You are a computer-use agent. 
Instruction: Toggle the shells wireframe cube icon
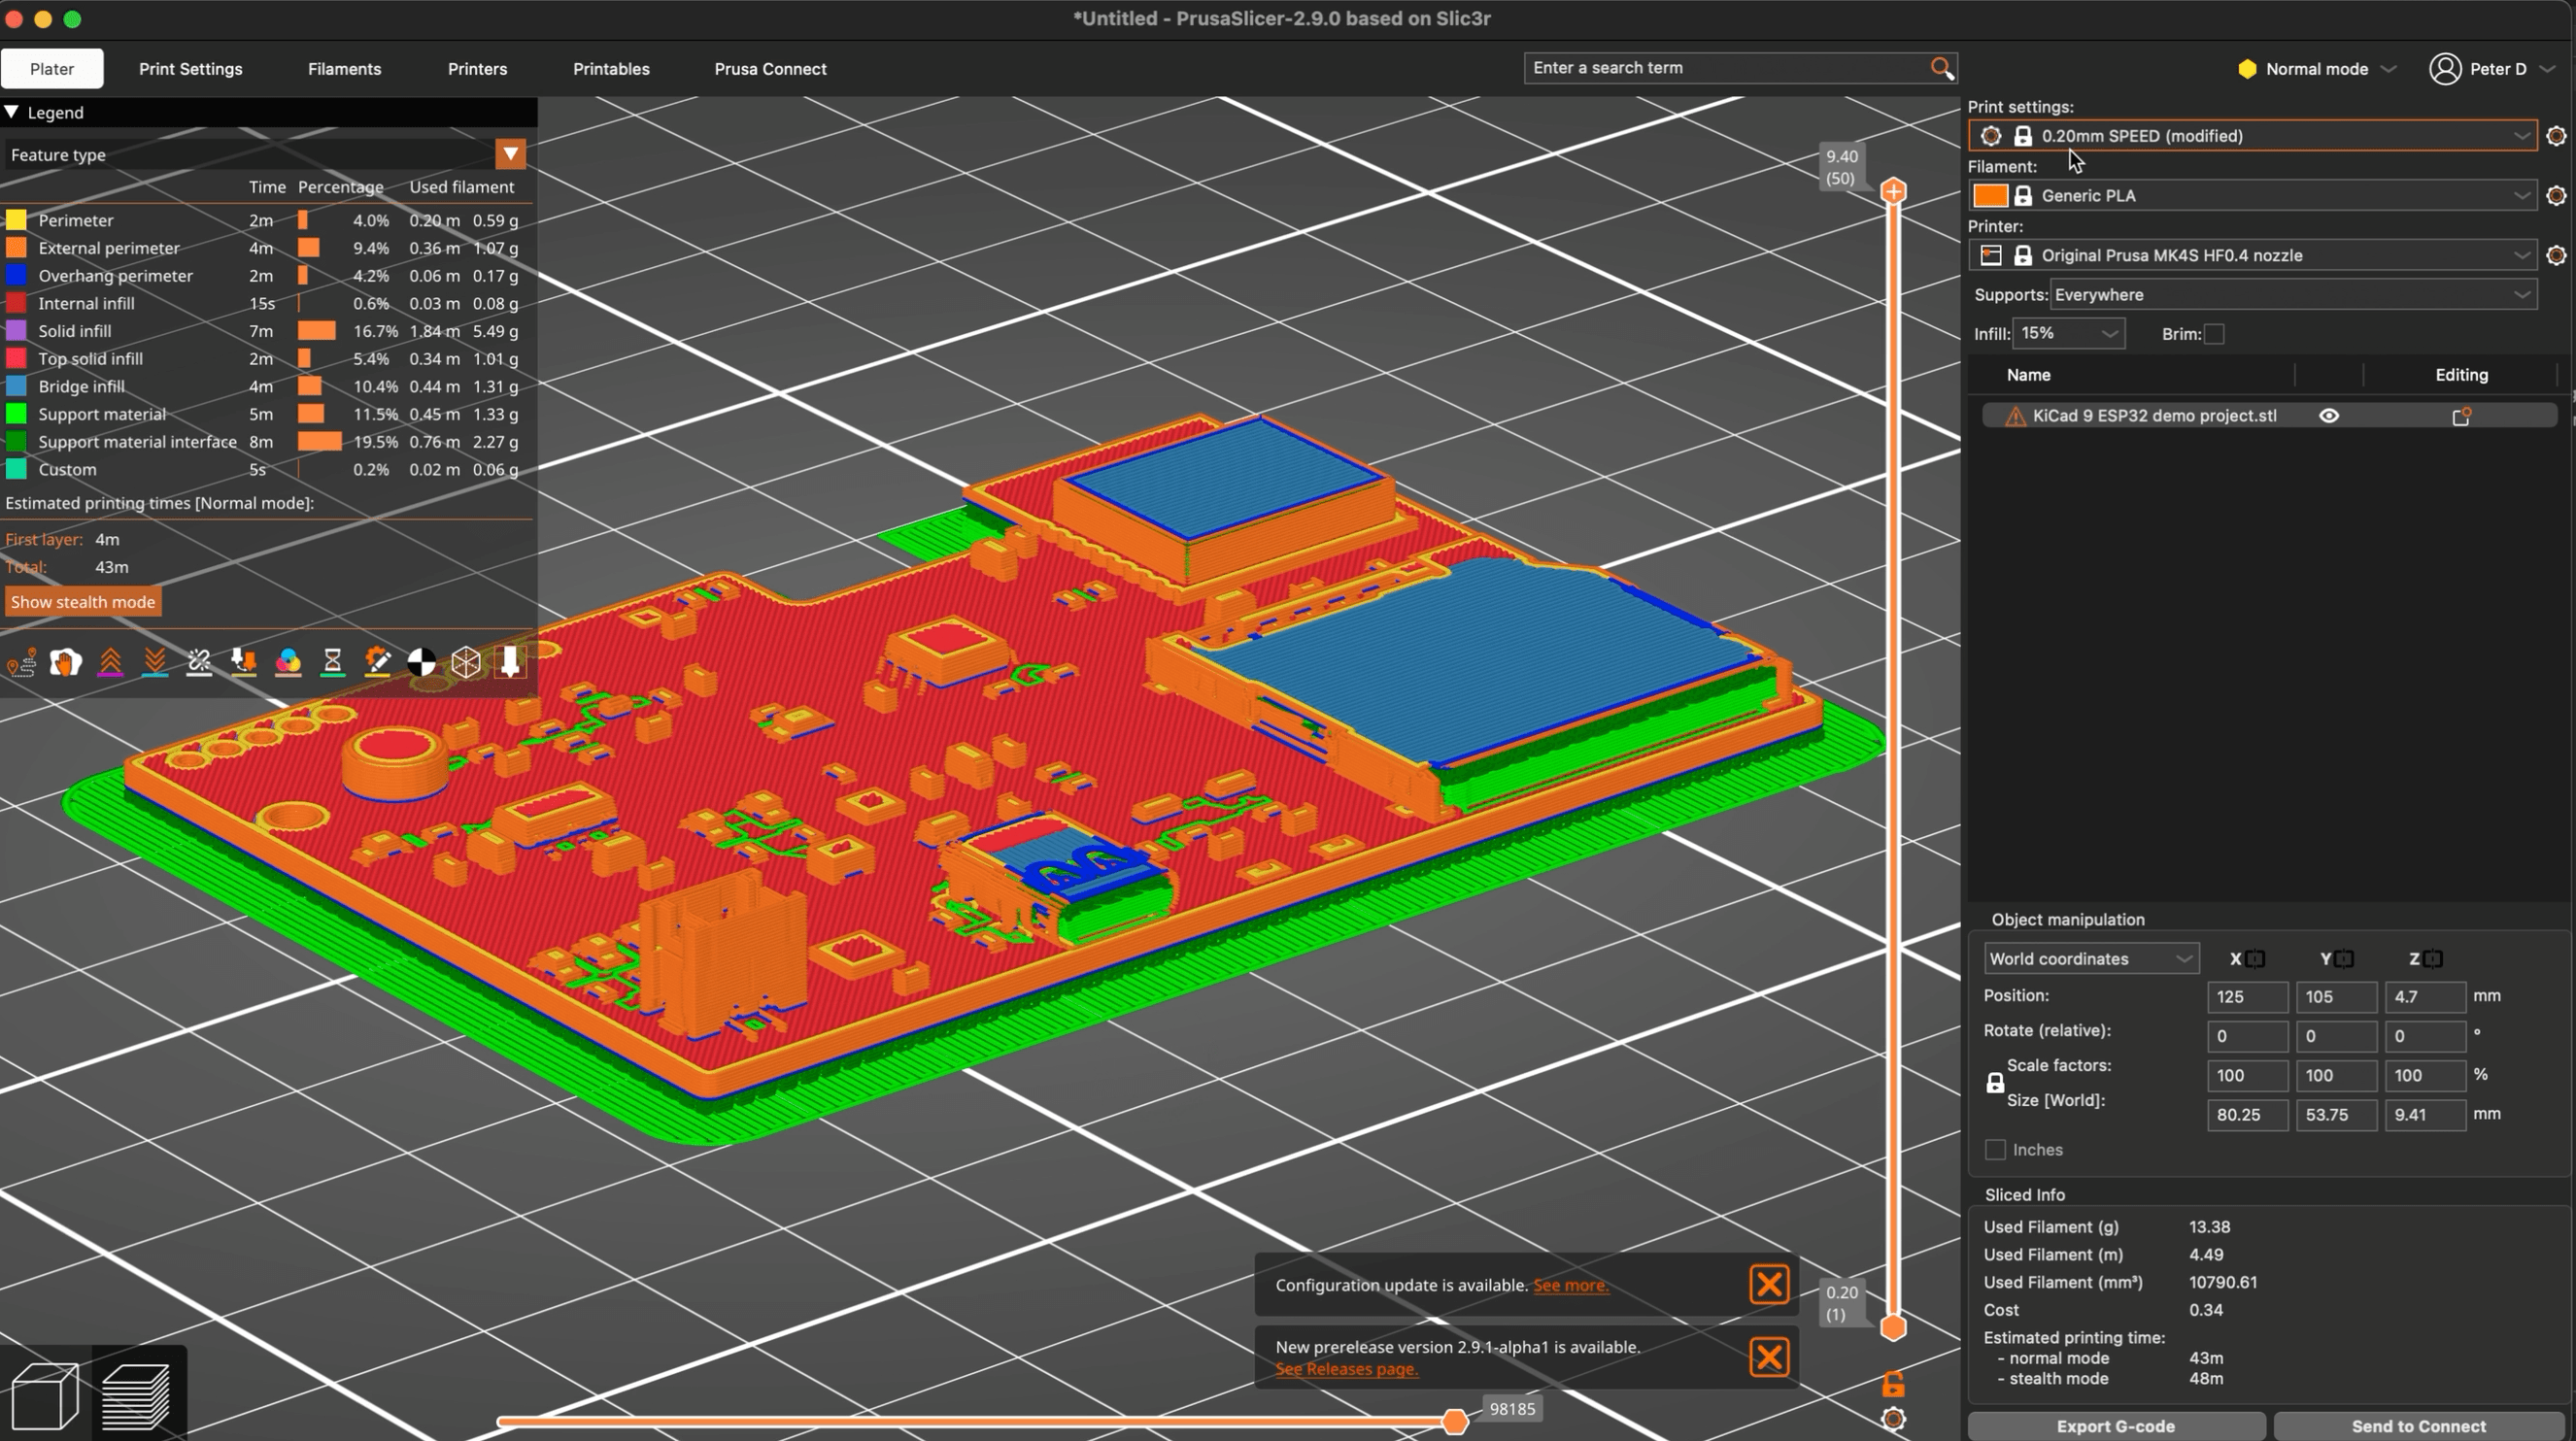tap(466, 663)
